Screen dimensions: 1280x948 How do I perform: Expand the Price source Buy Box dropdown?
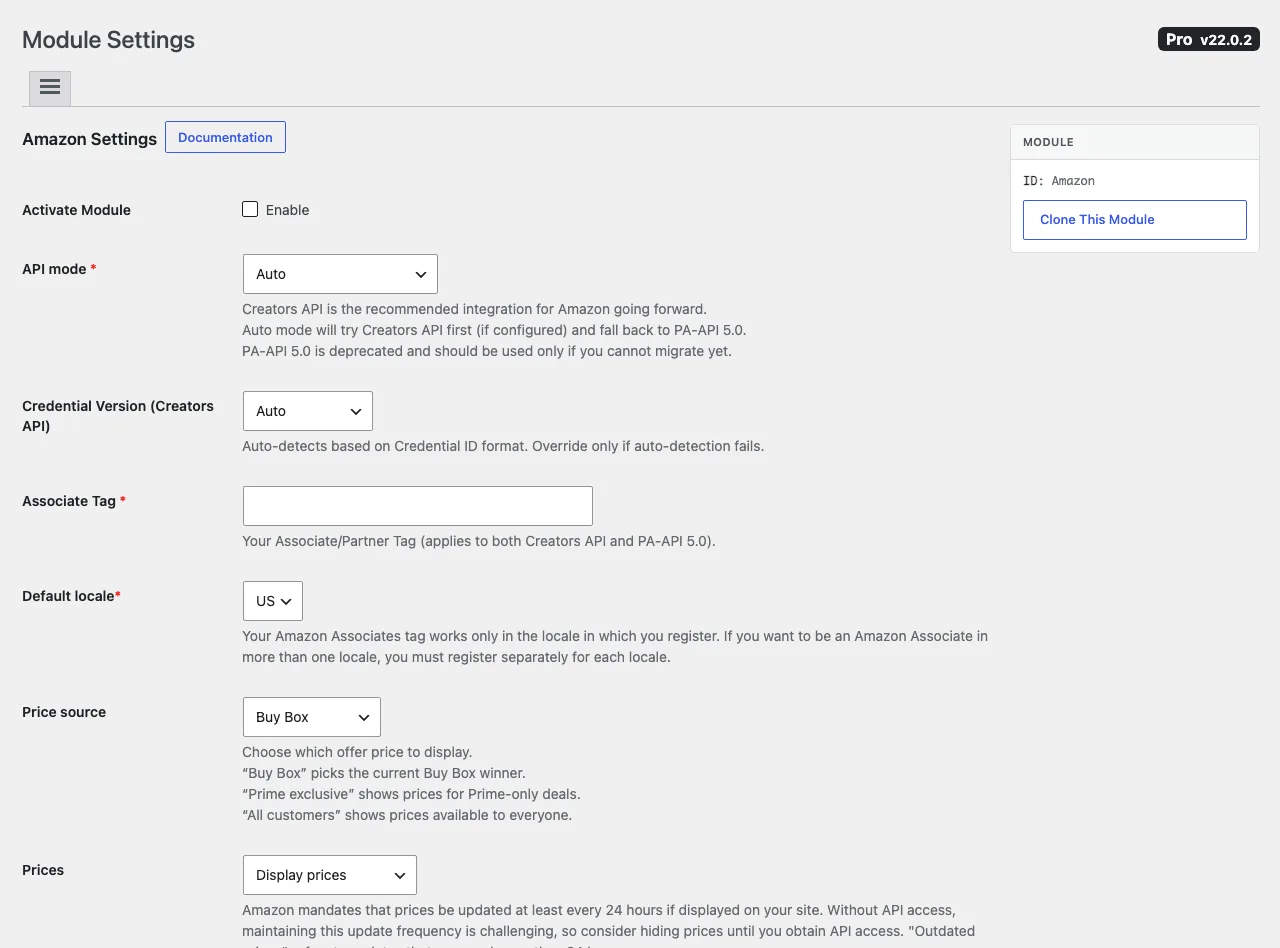312,717
